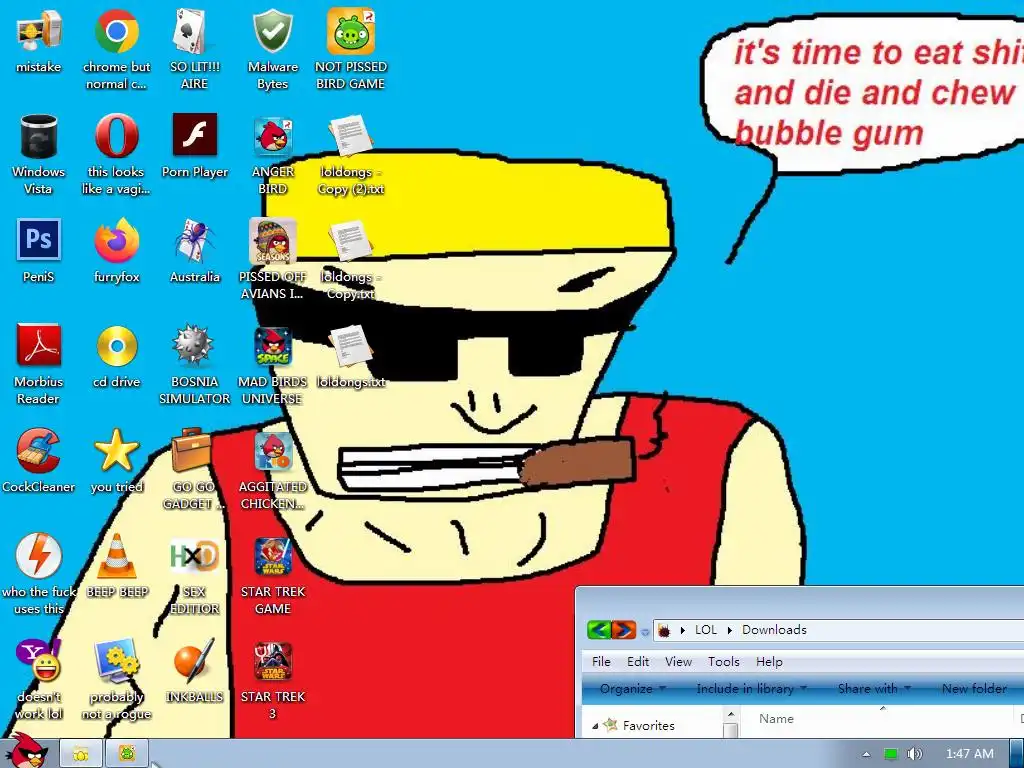Open the 'you tried' star icon

(116, 450)
